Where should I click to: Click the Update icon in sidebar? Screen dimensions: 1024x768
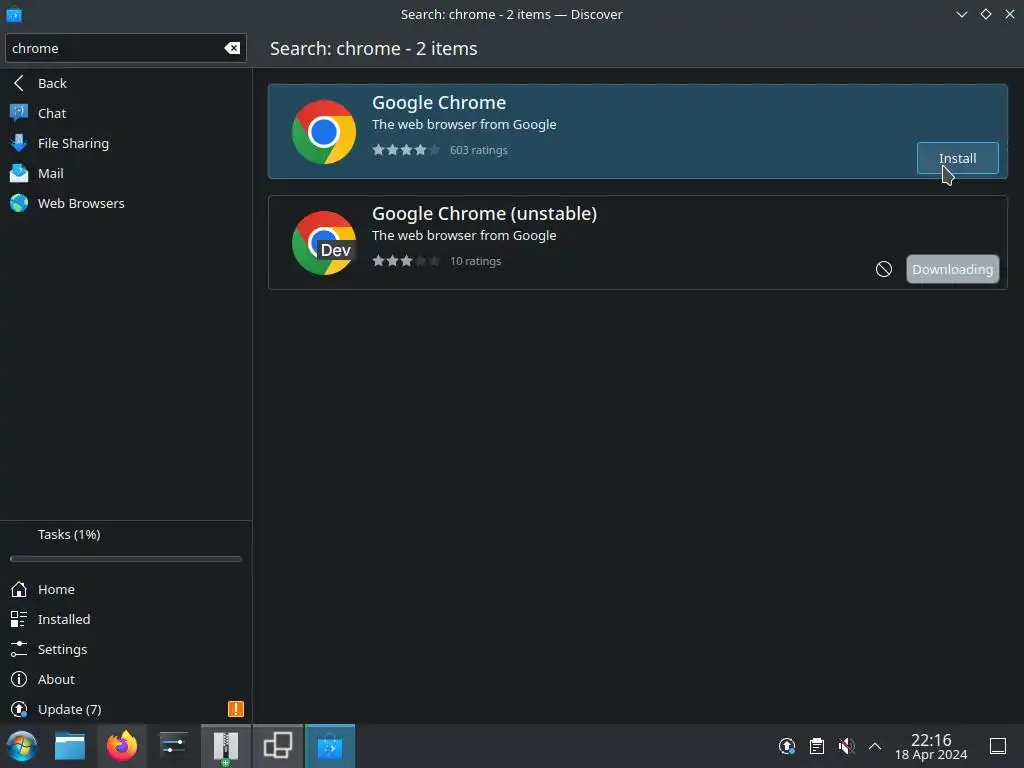pos(19,709)
